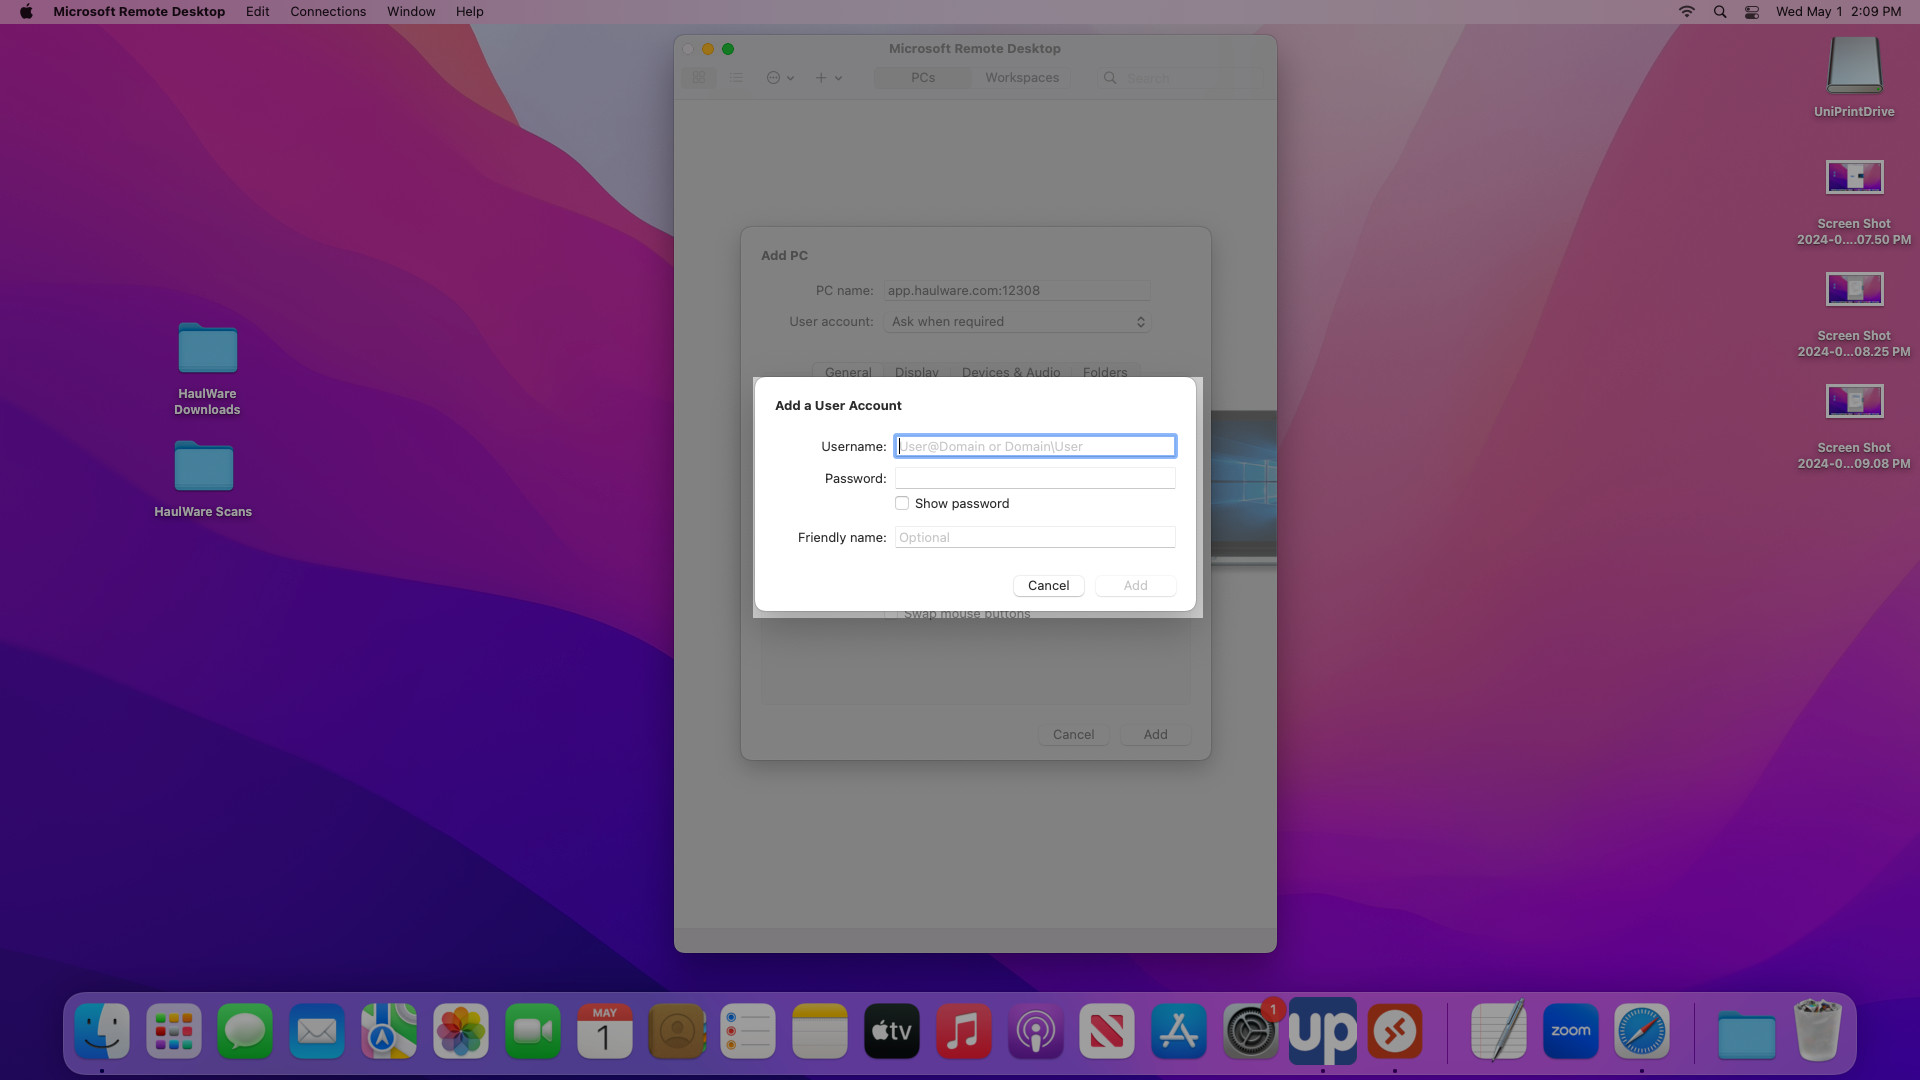Open the UniPrintDrive desktop drive
This screenshot has width=1920, height=1080.
click(x=1854, y=77)
